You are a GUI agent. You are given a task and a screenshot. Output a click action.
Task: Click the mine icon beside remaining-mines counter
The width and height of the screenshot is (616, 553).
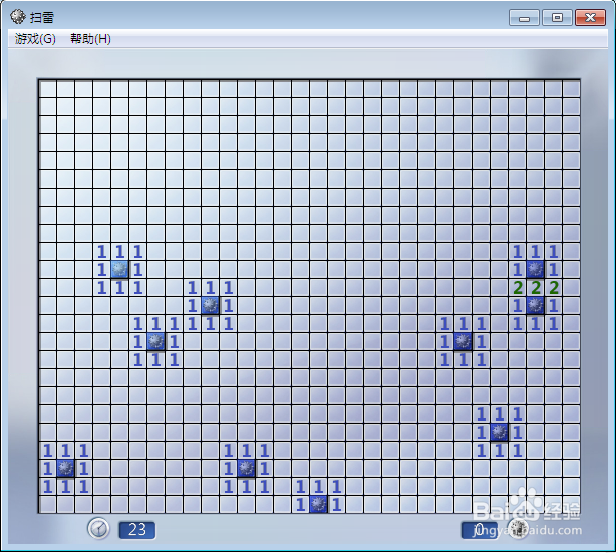click(518, 528)
